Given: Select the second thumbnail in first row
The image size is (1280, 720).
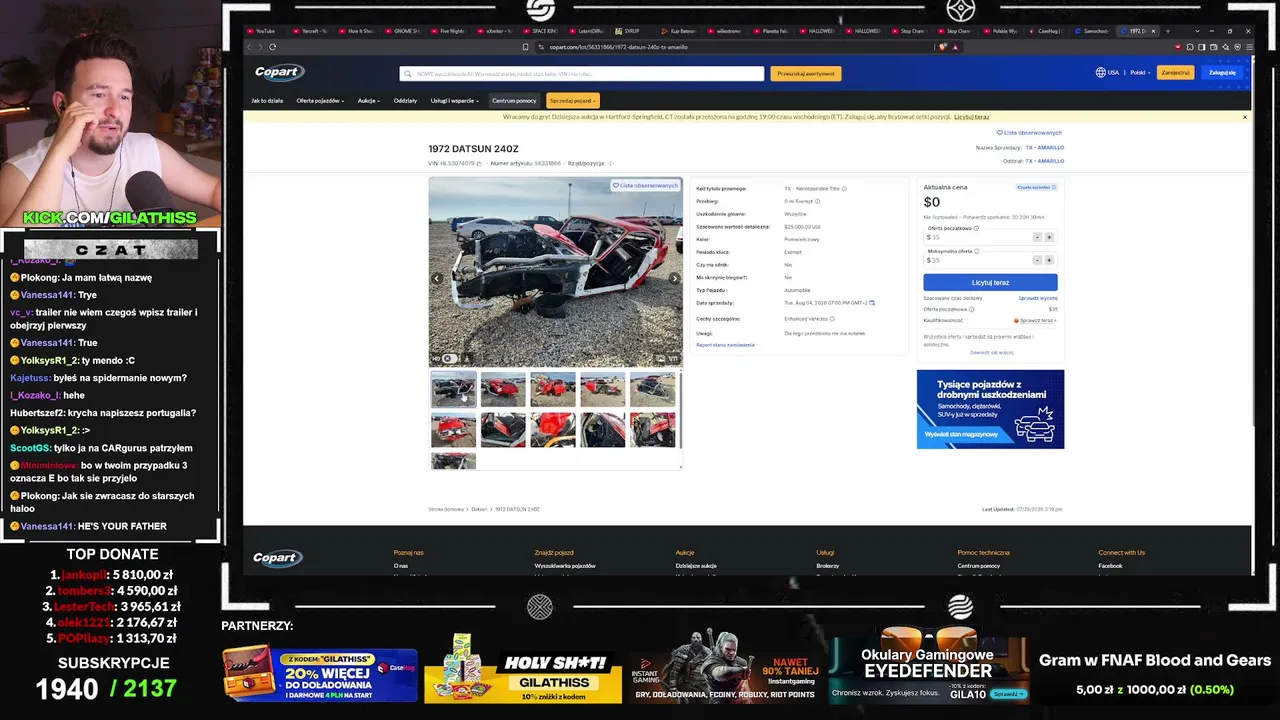Looking at the screenshot, I should pyautogui.click(x=503, y=389).
